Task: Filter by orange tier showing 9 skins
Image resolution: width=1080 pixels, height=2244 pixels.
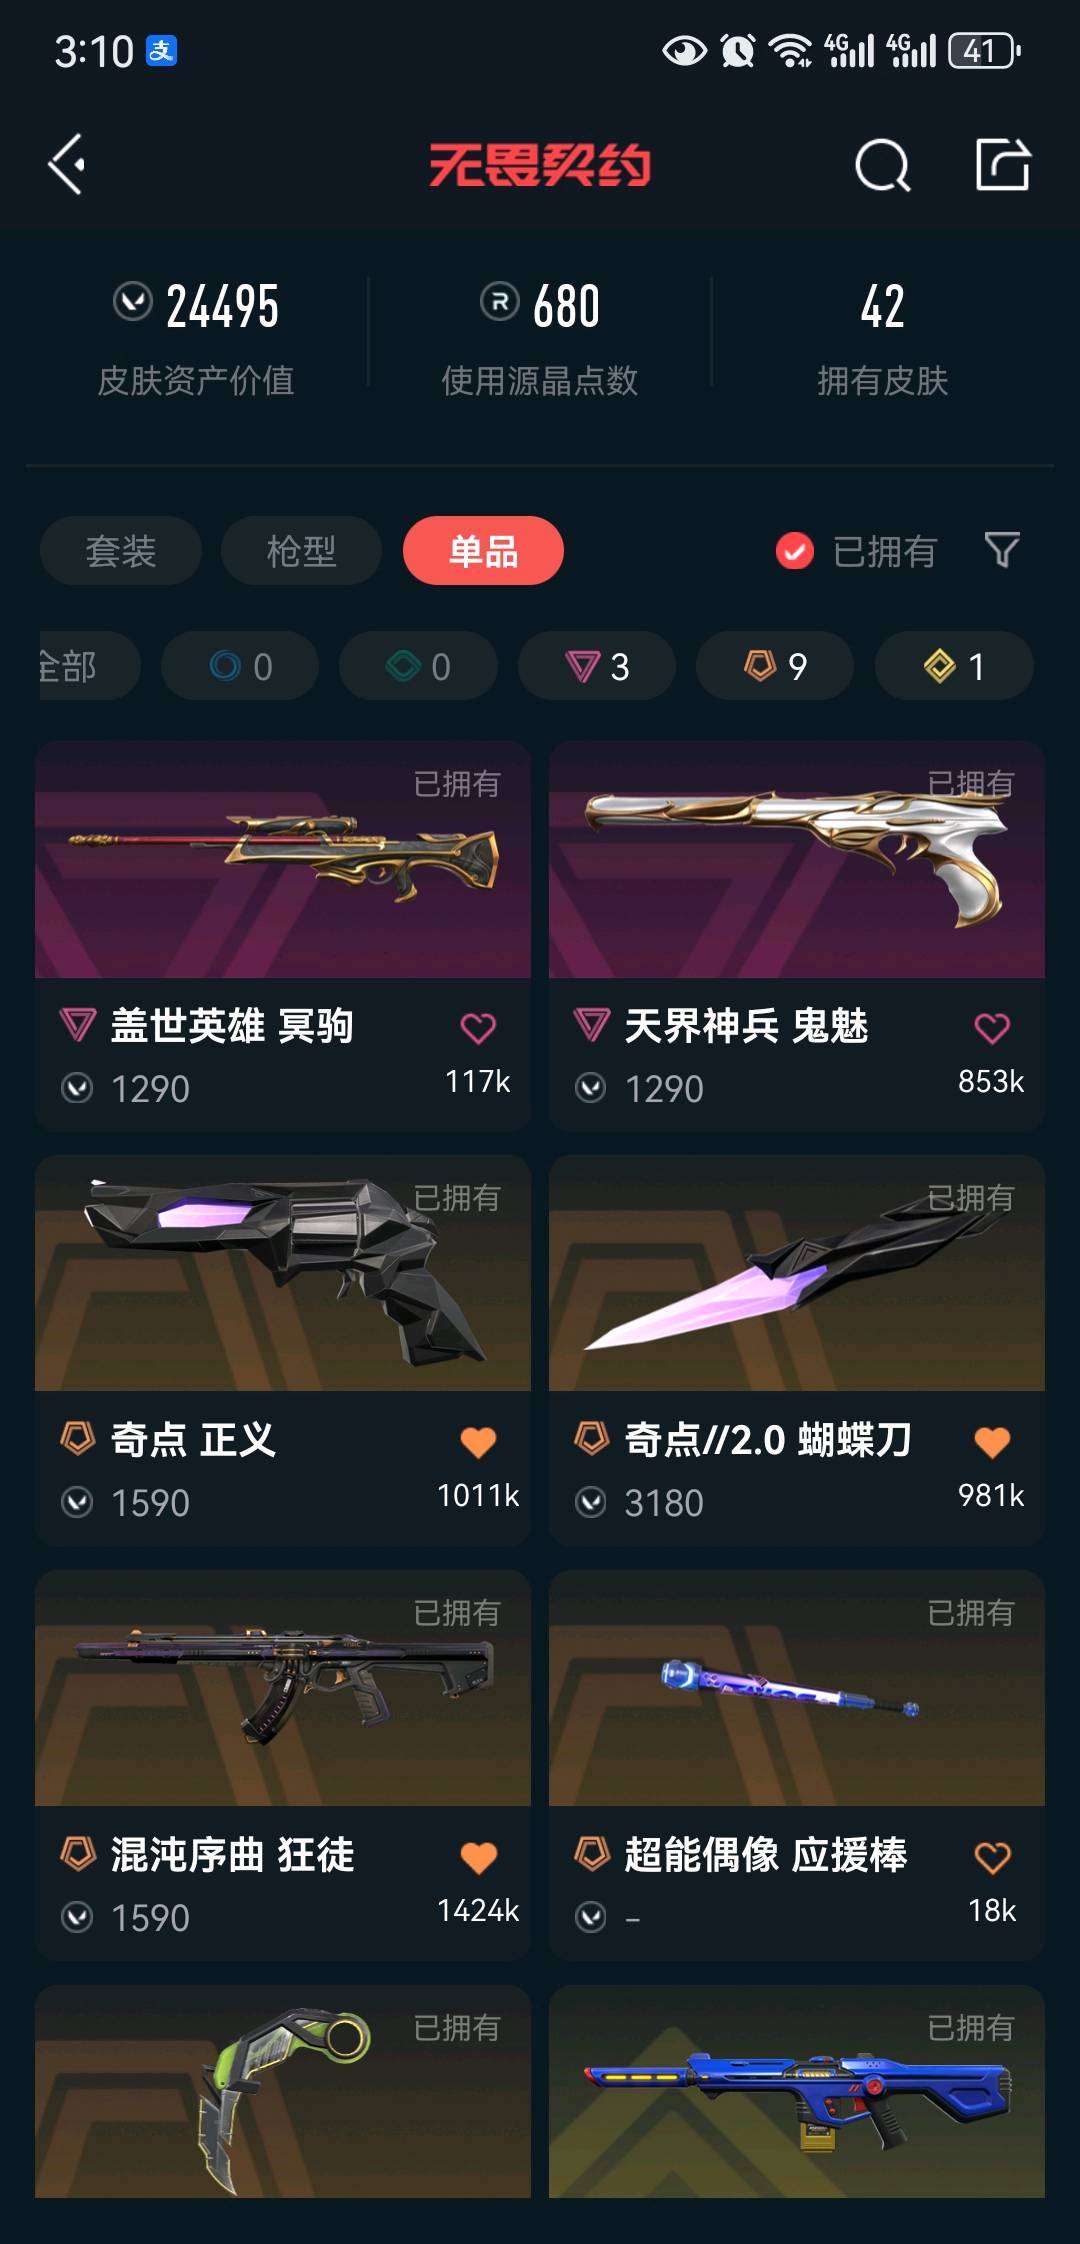Action: pos(775,666)
